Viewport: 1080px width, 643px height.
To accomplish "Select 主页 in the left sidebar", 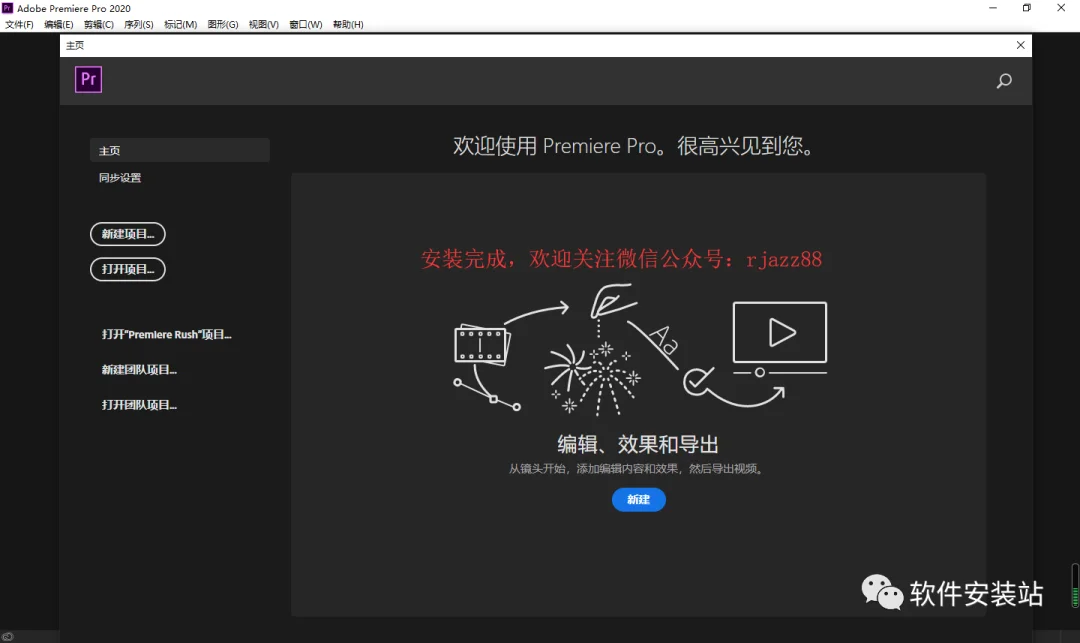I will [x=180, y=150].
